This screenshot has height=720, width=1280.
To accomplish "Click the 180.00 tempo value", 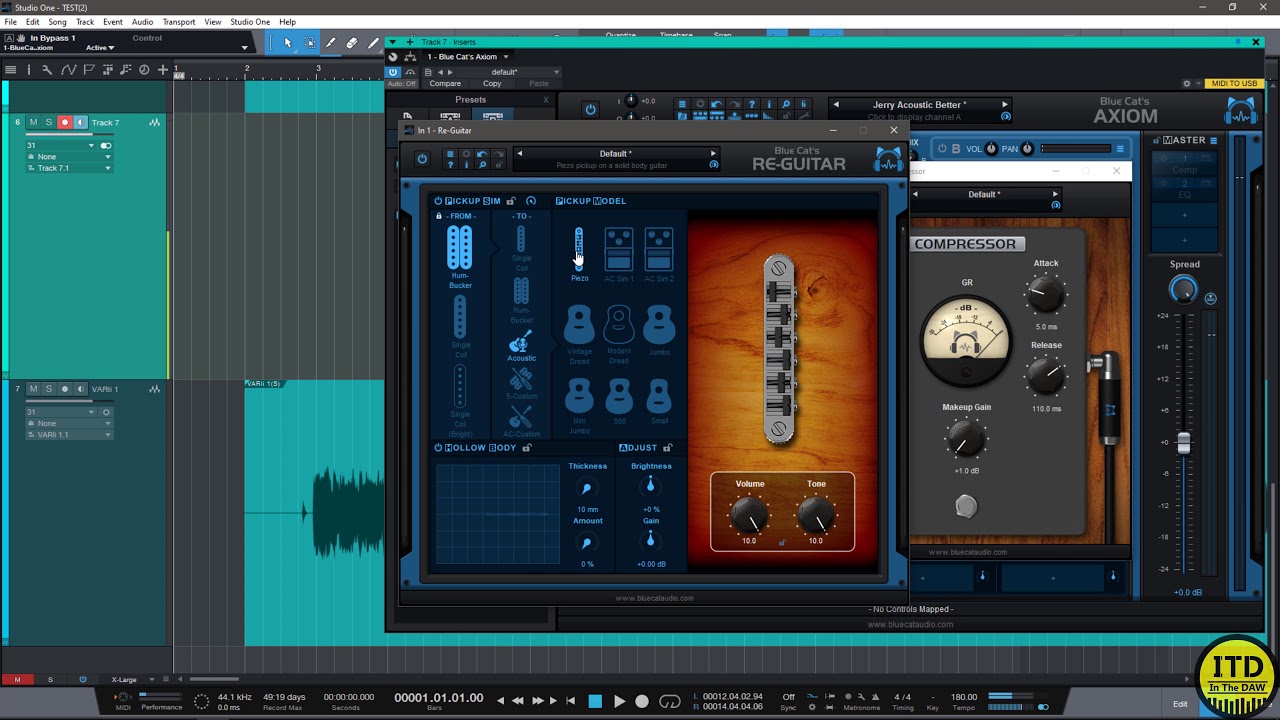I will click(964, 697).
